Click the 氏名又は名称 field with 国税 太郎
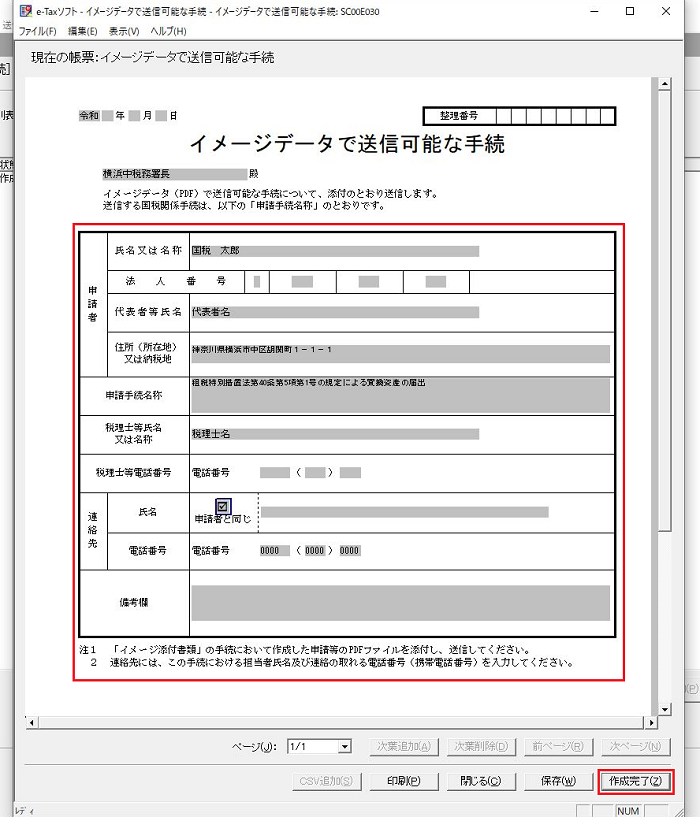Viewport: 700px width, 817px height. point(335,251)
